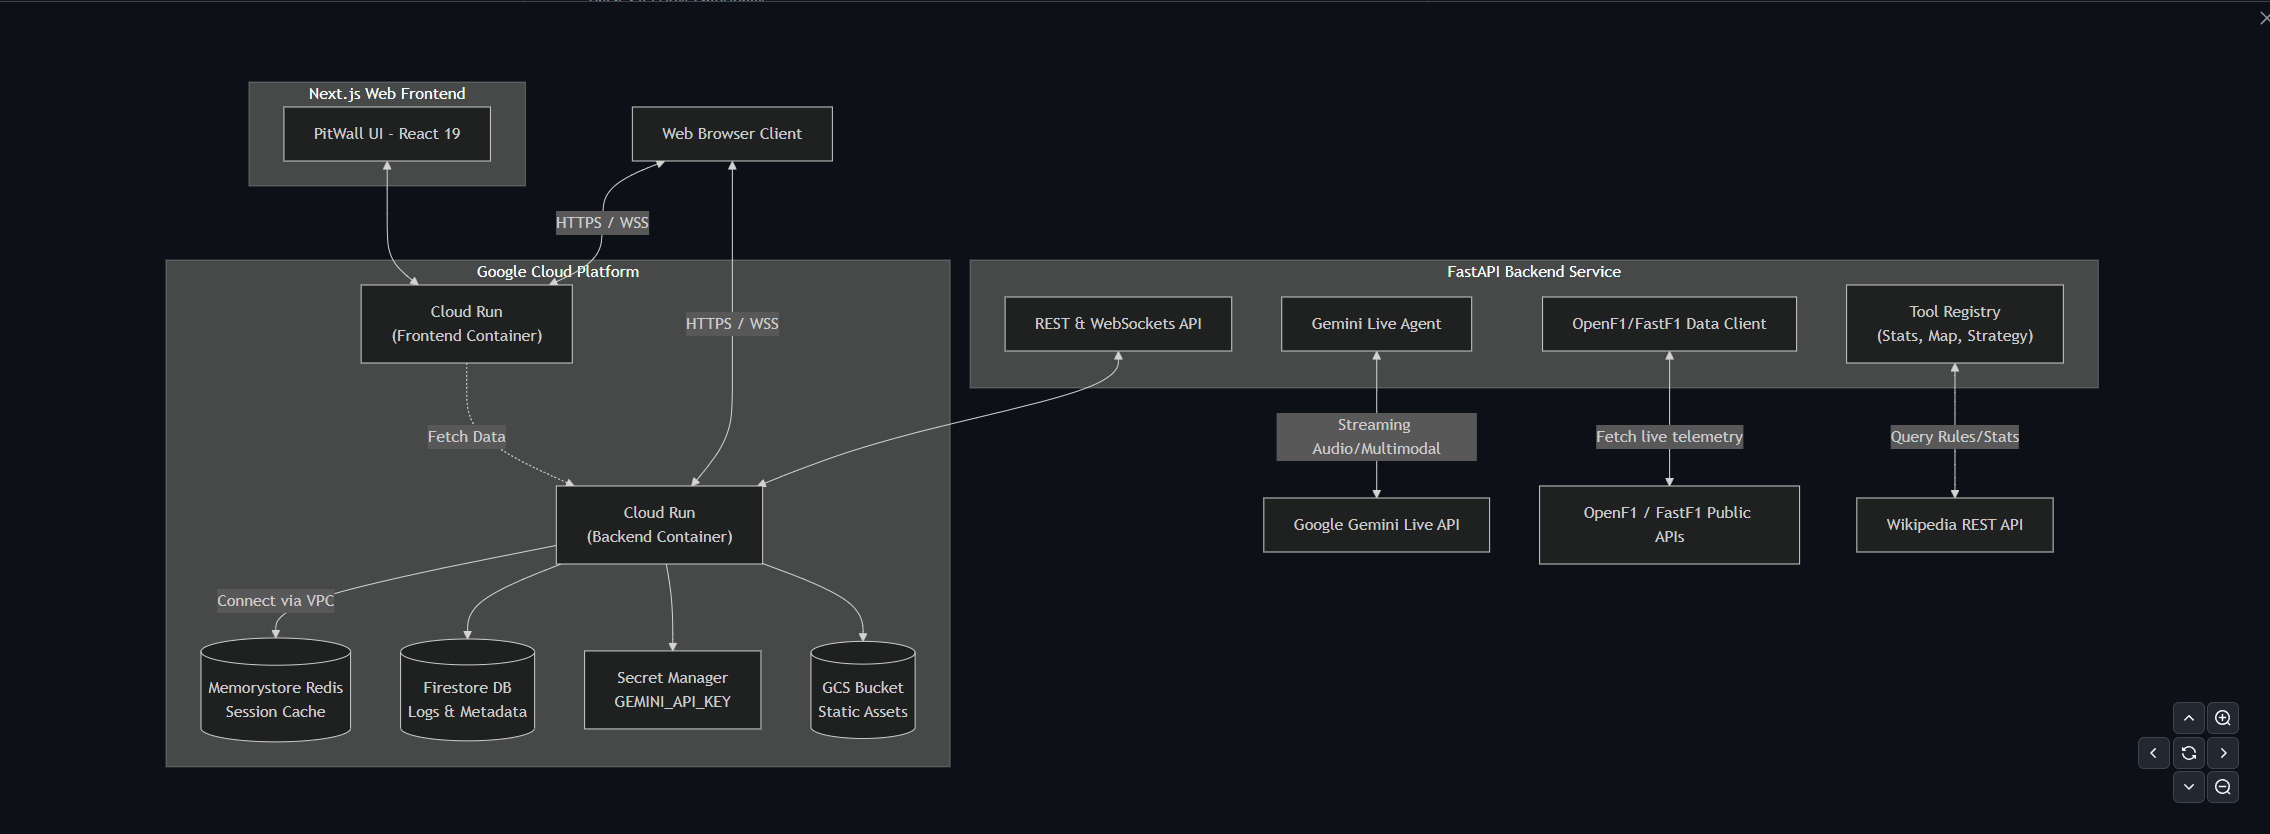Click the Connect via VPC edge label
Image resolution: width=2270 pixels, height=834 pixels.
click(x=276, y=601)
